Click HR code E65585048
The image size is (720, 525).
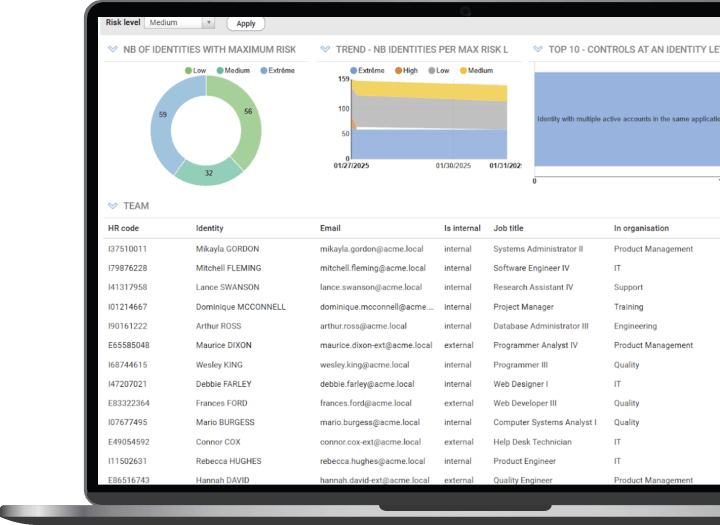(129, 345)
